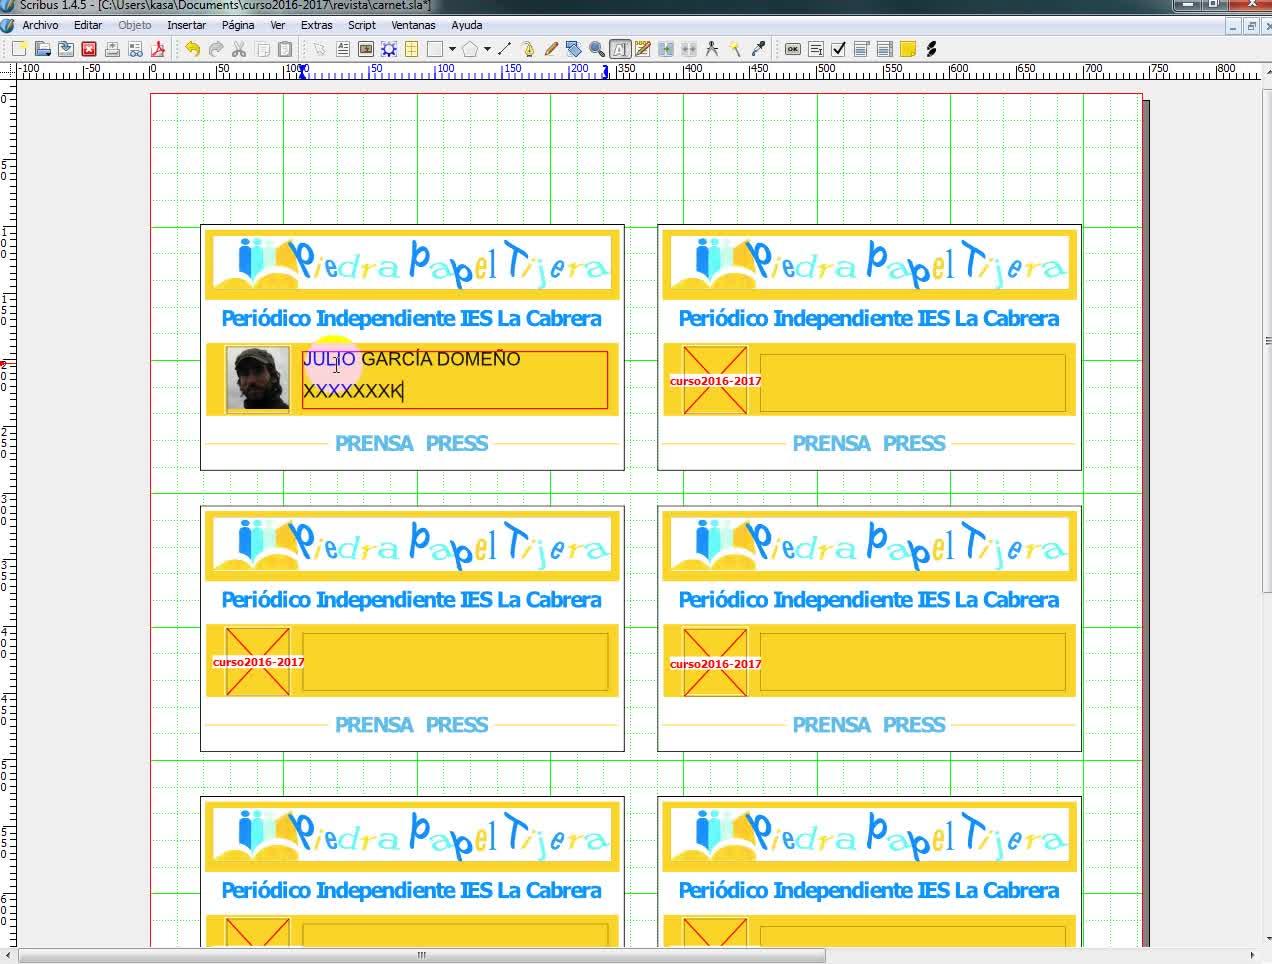Viewport: 1272px width, 964px height.
Task: Insert a PDF Check Box icon
Action: click(838, 49)
